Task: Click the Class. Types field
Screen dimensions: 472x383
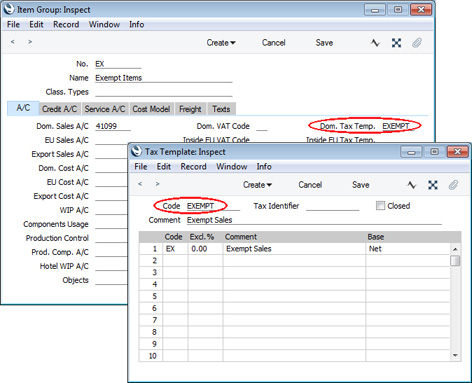Action: click(164, 92)
